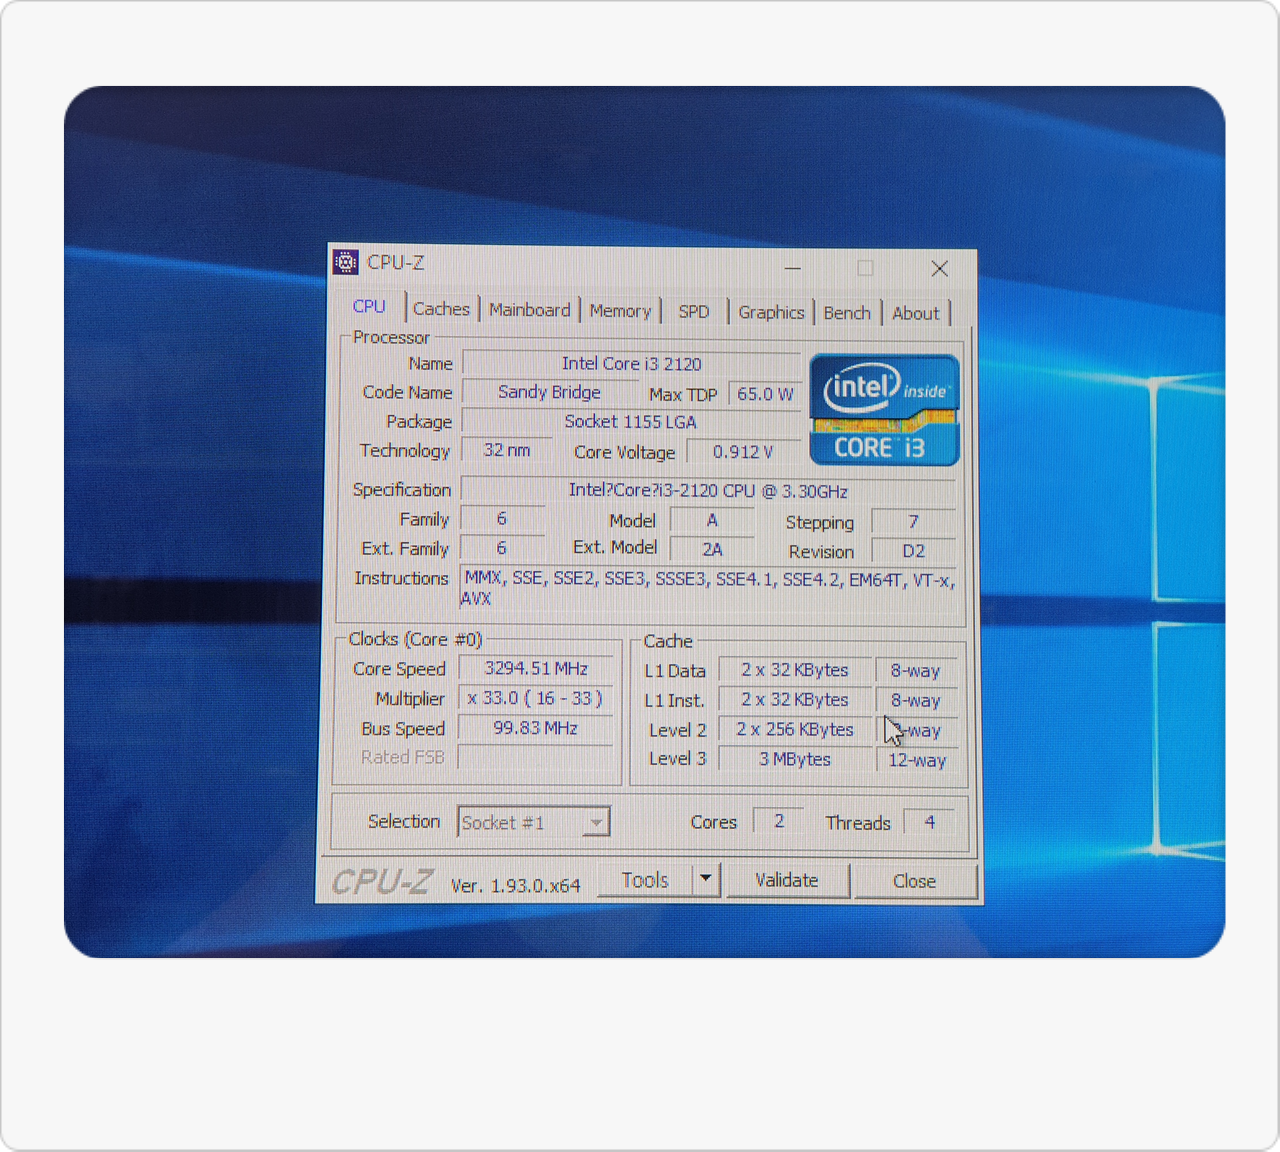Click the Name field Intel Core i3 2120
Image resolution: width=1280 pixels, height=1152 pixels.
coord(632,364)
